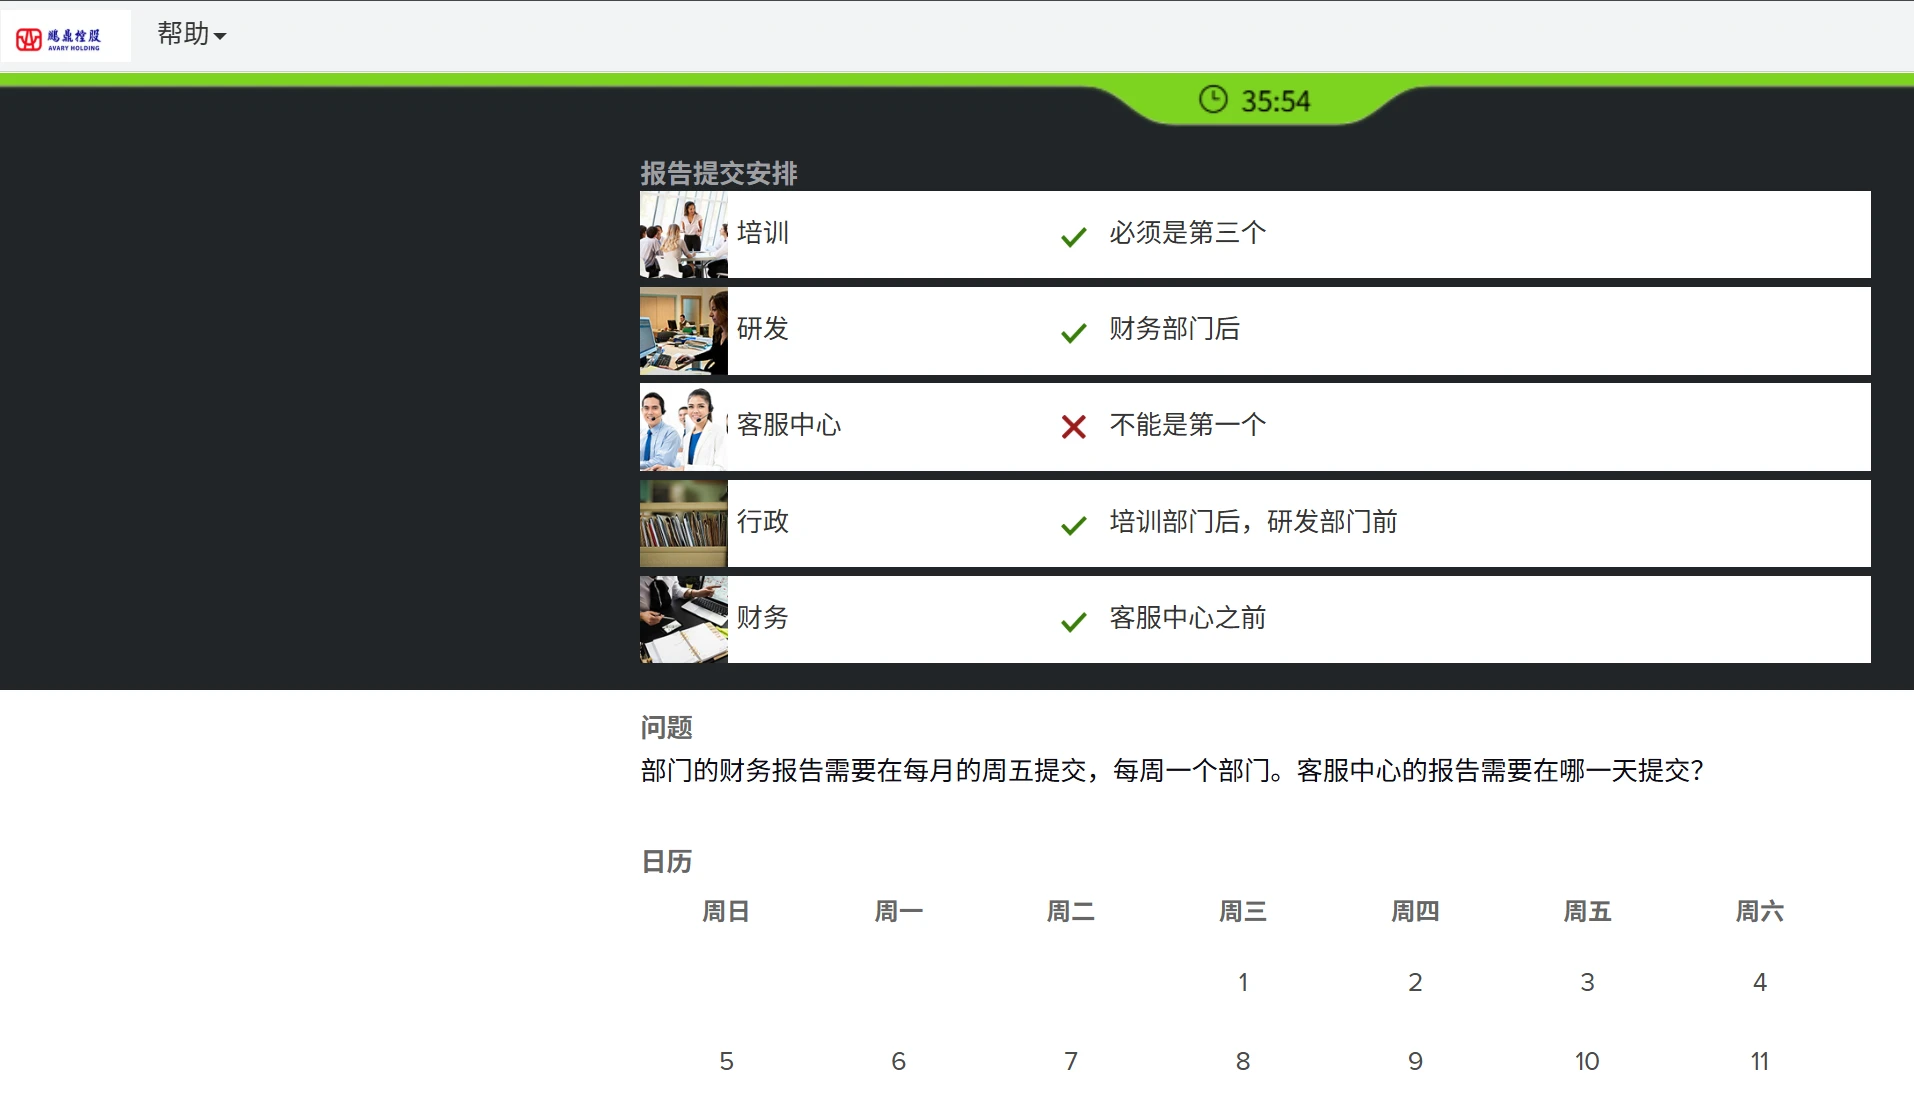This screenshot has width=1914, height=1109.
Task: Click the green check next to 客服中心之前
Action: (1074, 622)
